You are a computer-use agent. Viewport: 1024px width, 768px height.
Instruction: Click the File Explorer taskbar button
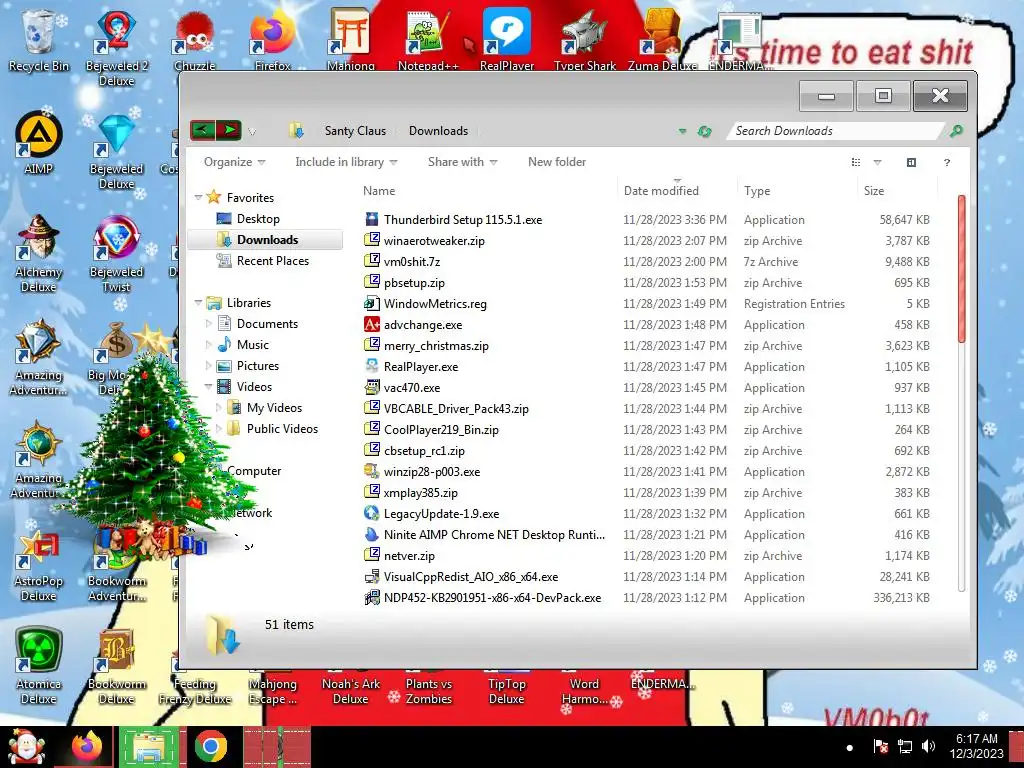coord(149,746)
